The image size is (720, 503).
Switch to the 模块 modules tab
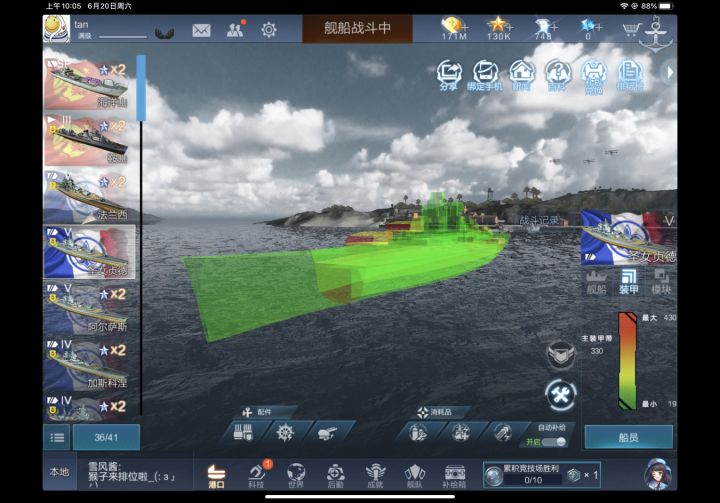coord(661,282)
